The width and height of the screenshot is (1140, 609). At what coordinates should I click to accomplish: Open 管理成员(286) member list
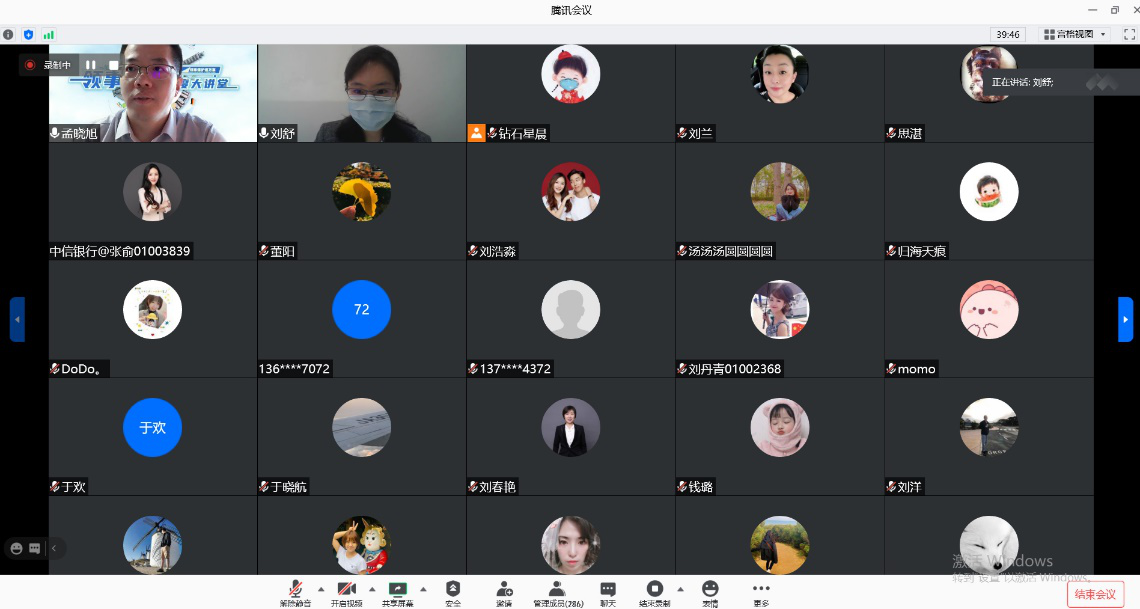[x=558, y=593]
